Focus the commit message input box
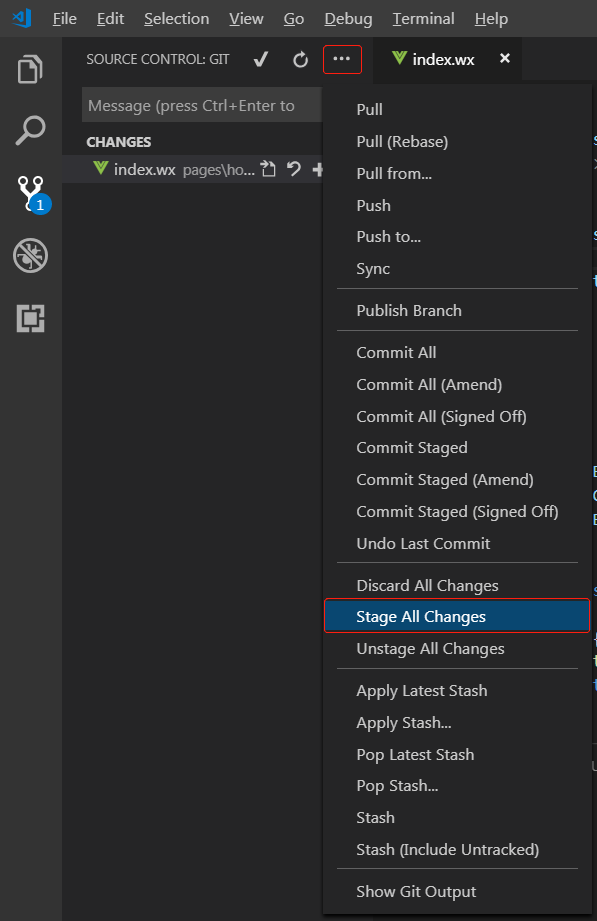Image resolution: width=597 pixels, height=921 pixels. point(202,105)
